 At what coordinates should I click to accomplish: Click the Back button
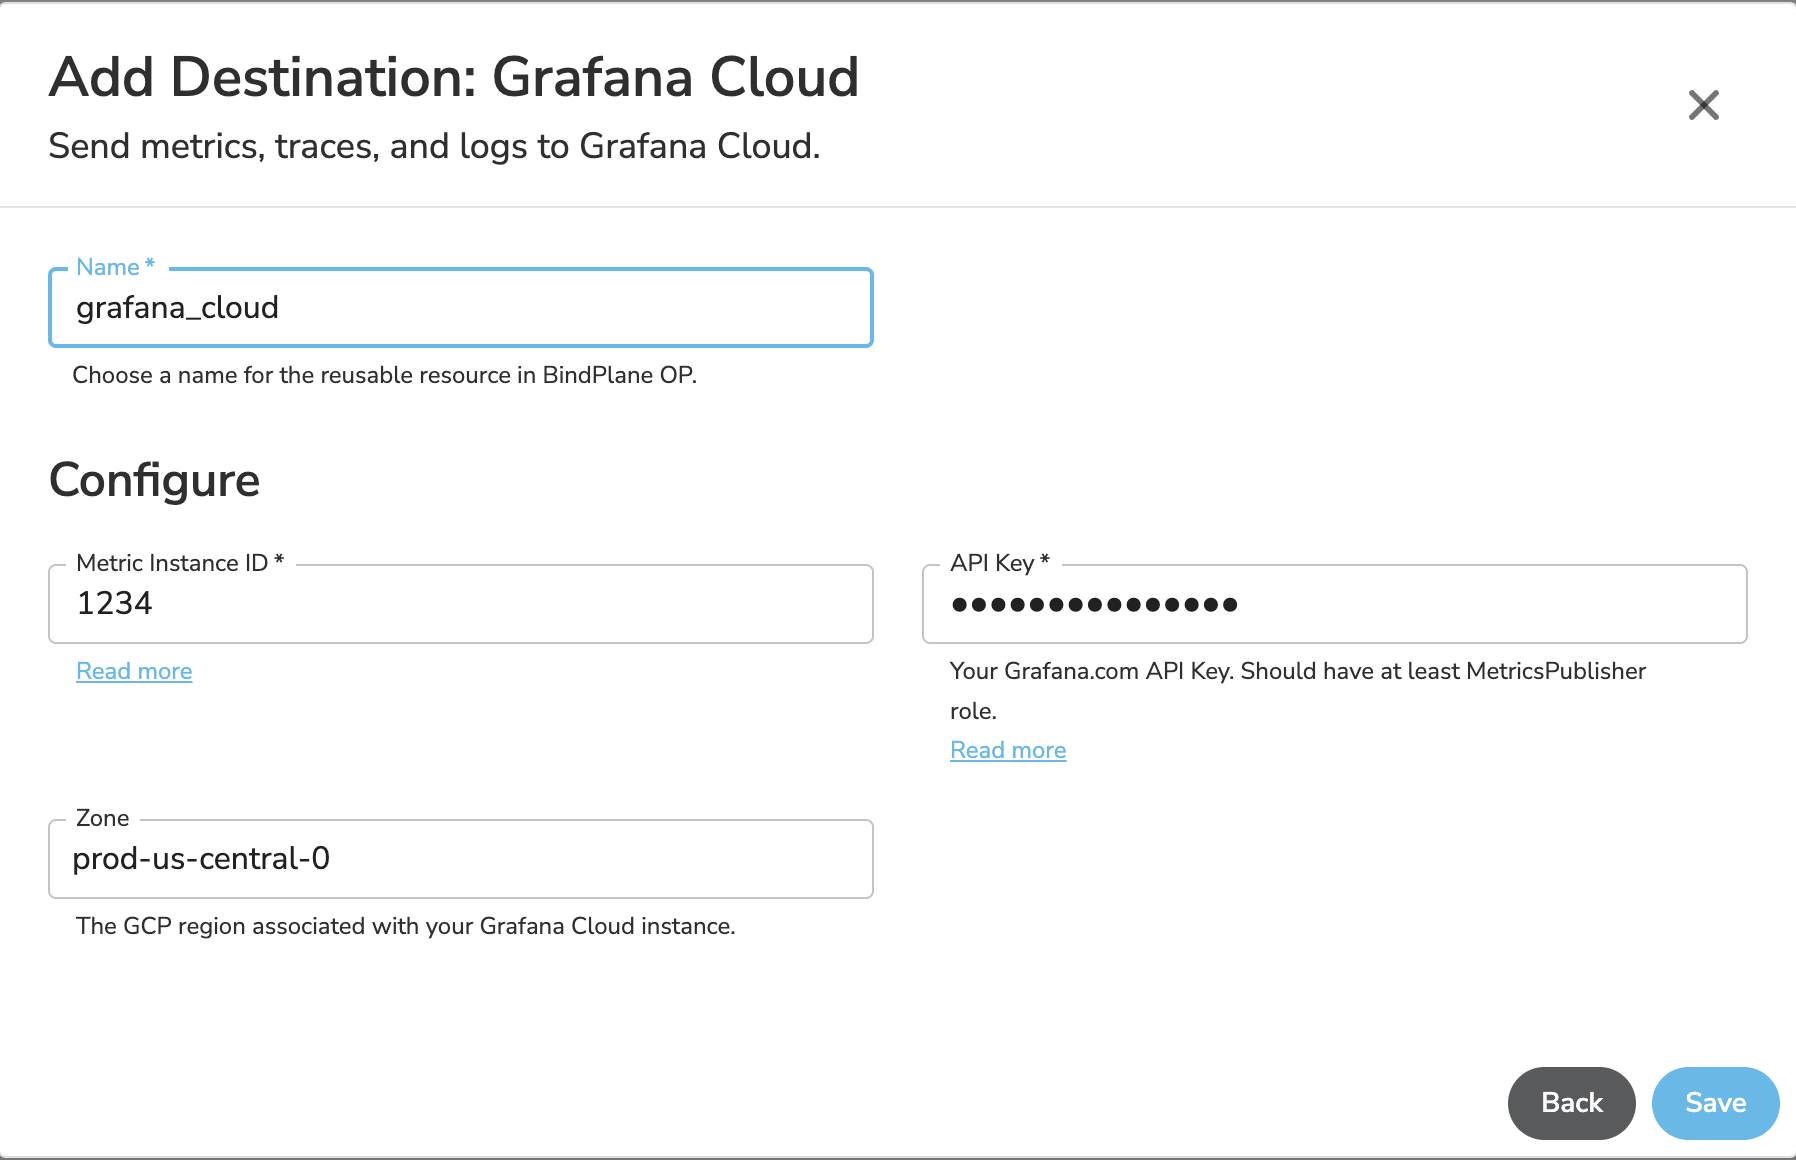[x=1571, y=1103]
